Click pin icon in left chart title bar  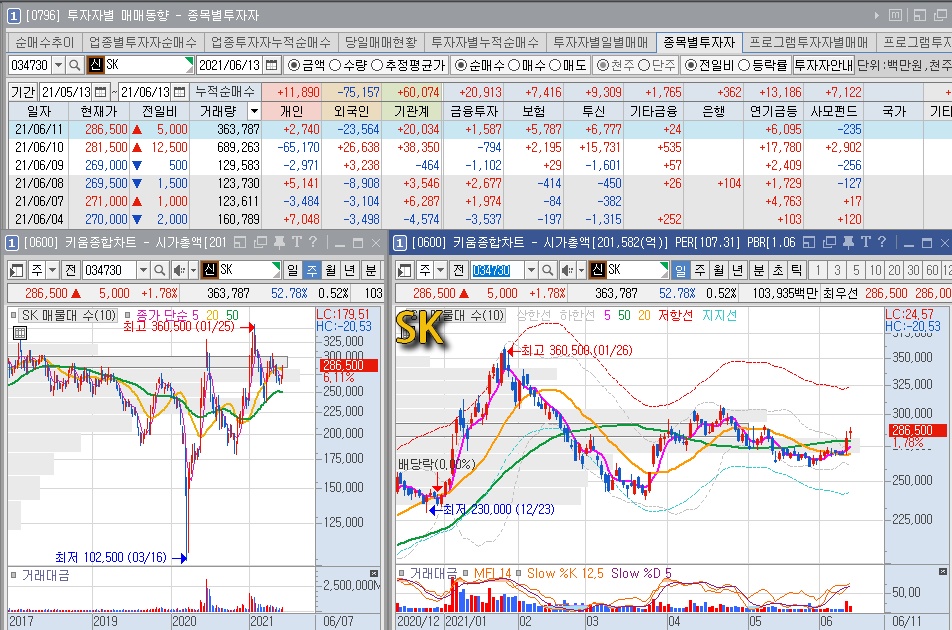(279, 243)
